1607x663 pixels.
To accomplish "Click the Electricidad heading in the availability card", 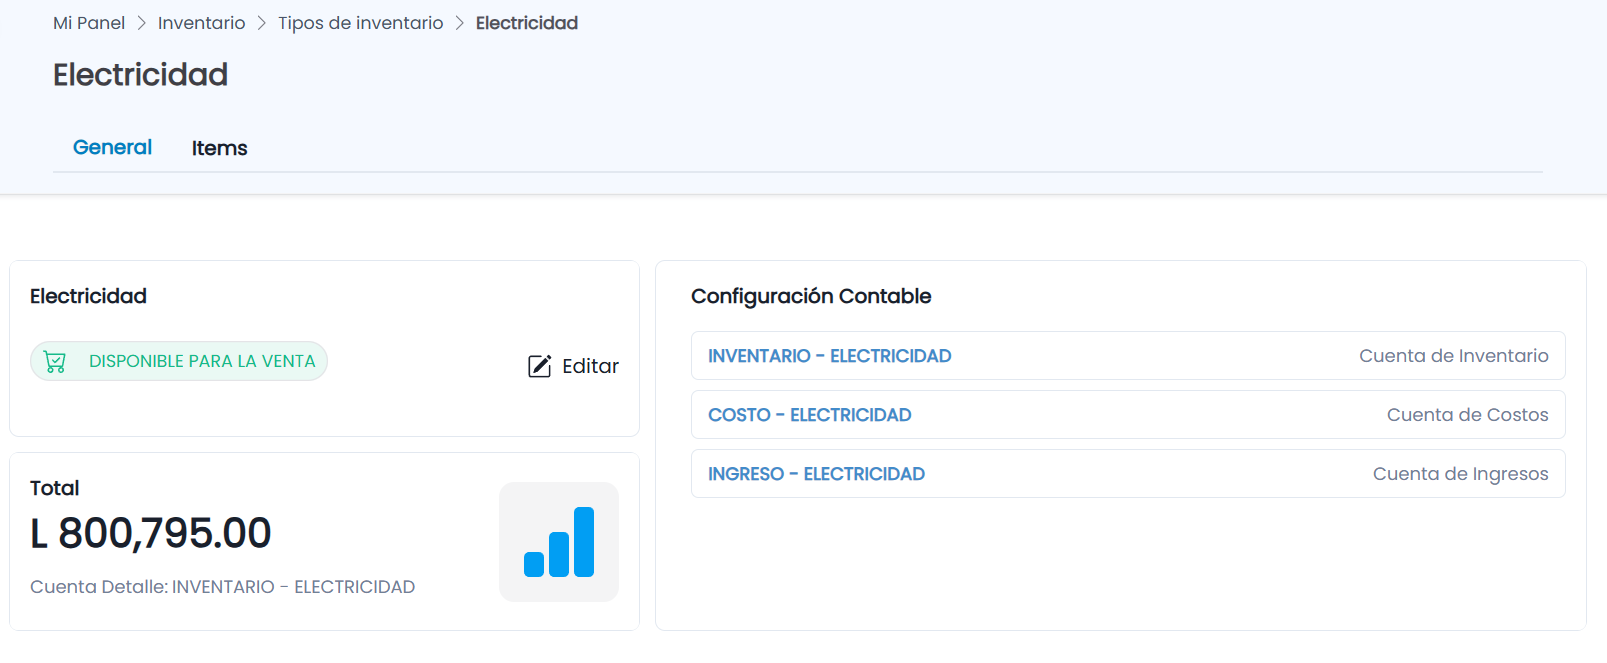I will click(88, 296).
